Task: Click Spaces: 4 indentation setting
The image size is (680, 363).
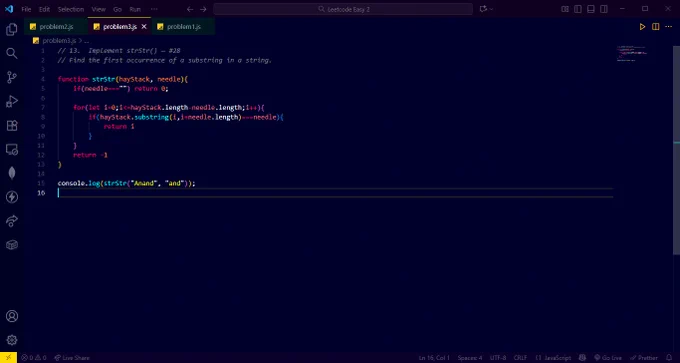Action: [470, 358]
